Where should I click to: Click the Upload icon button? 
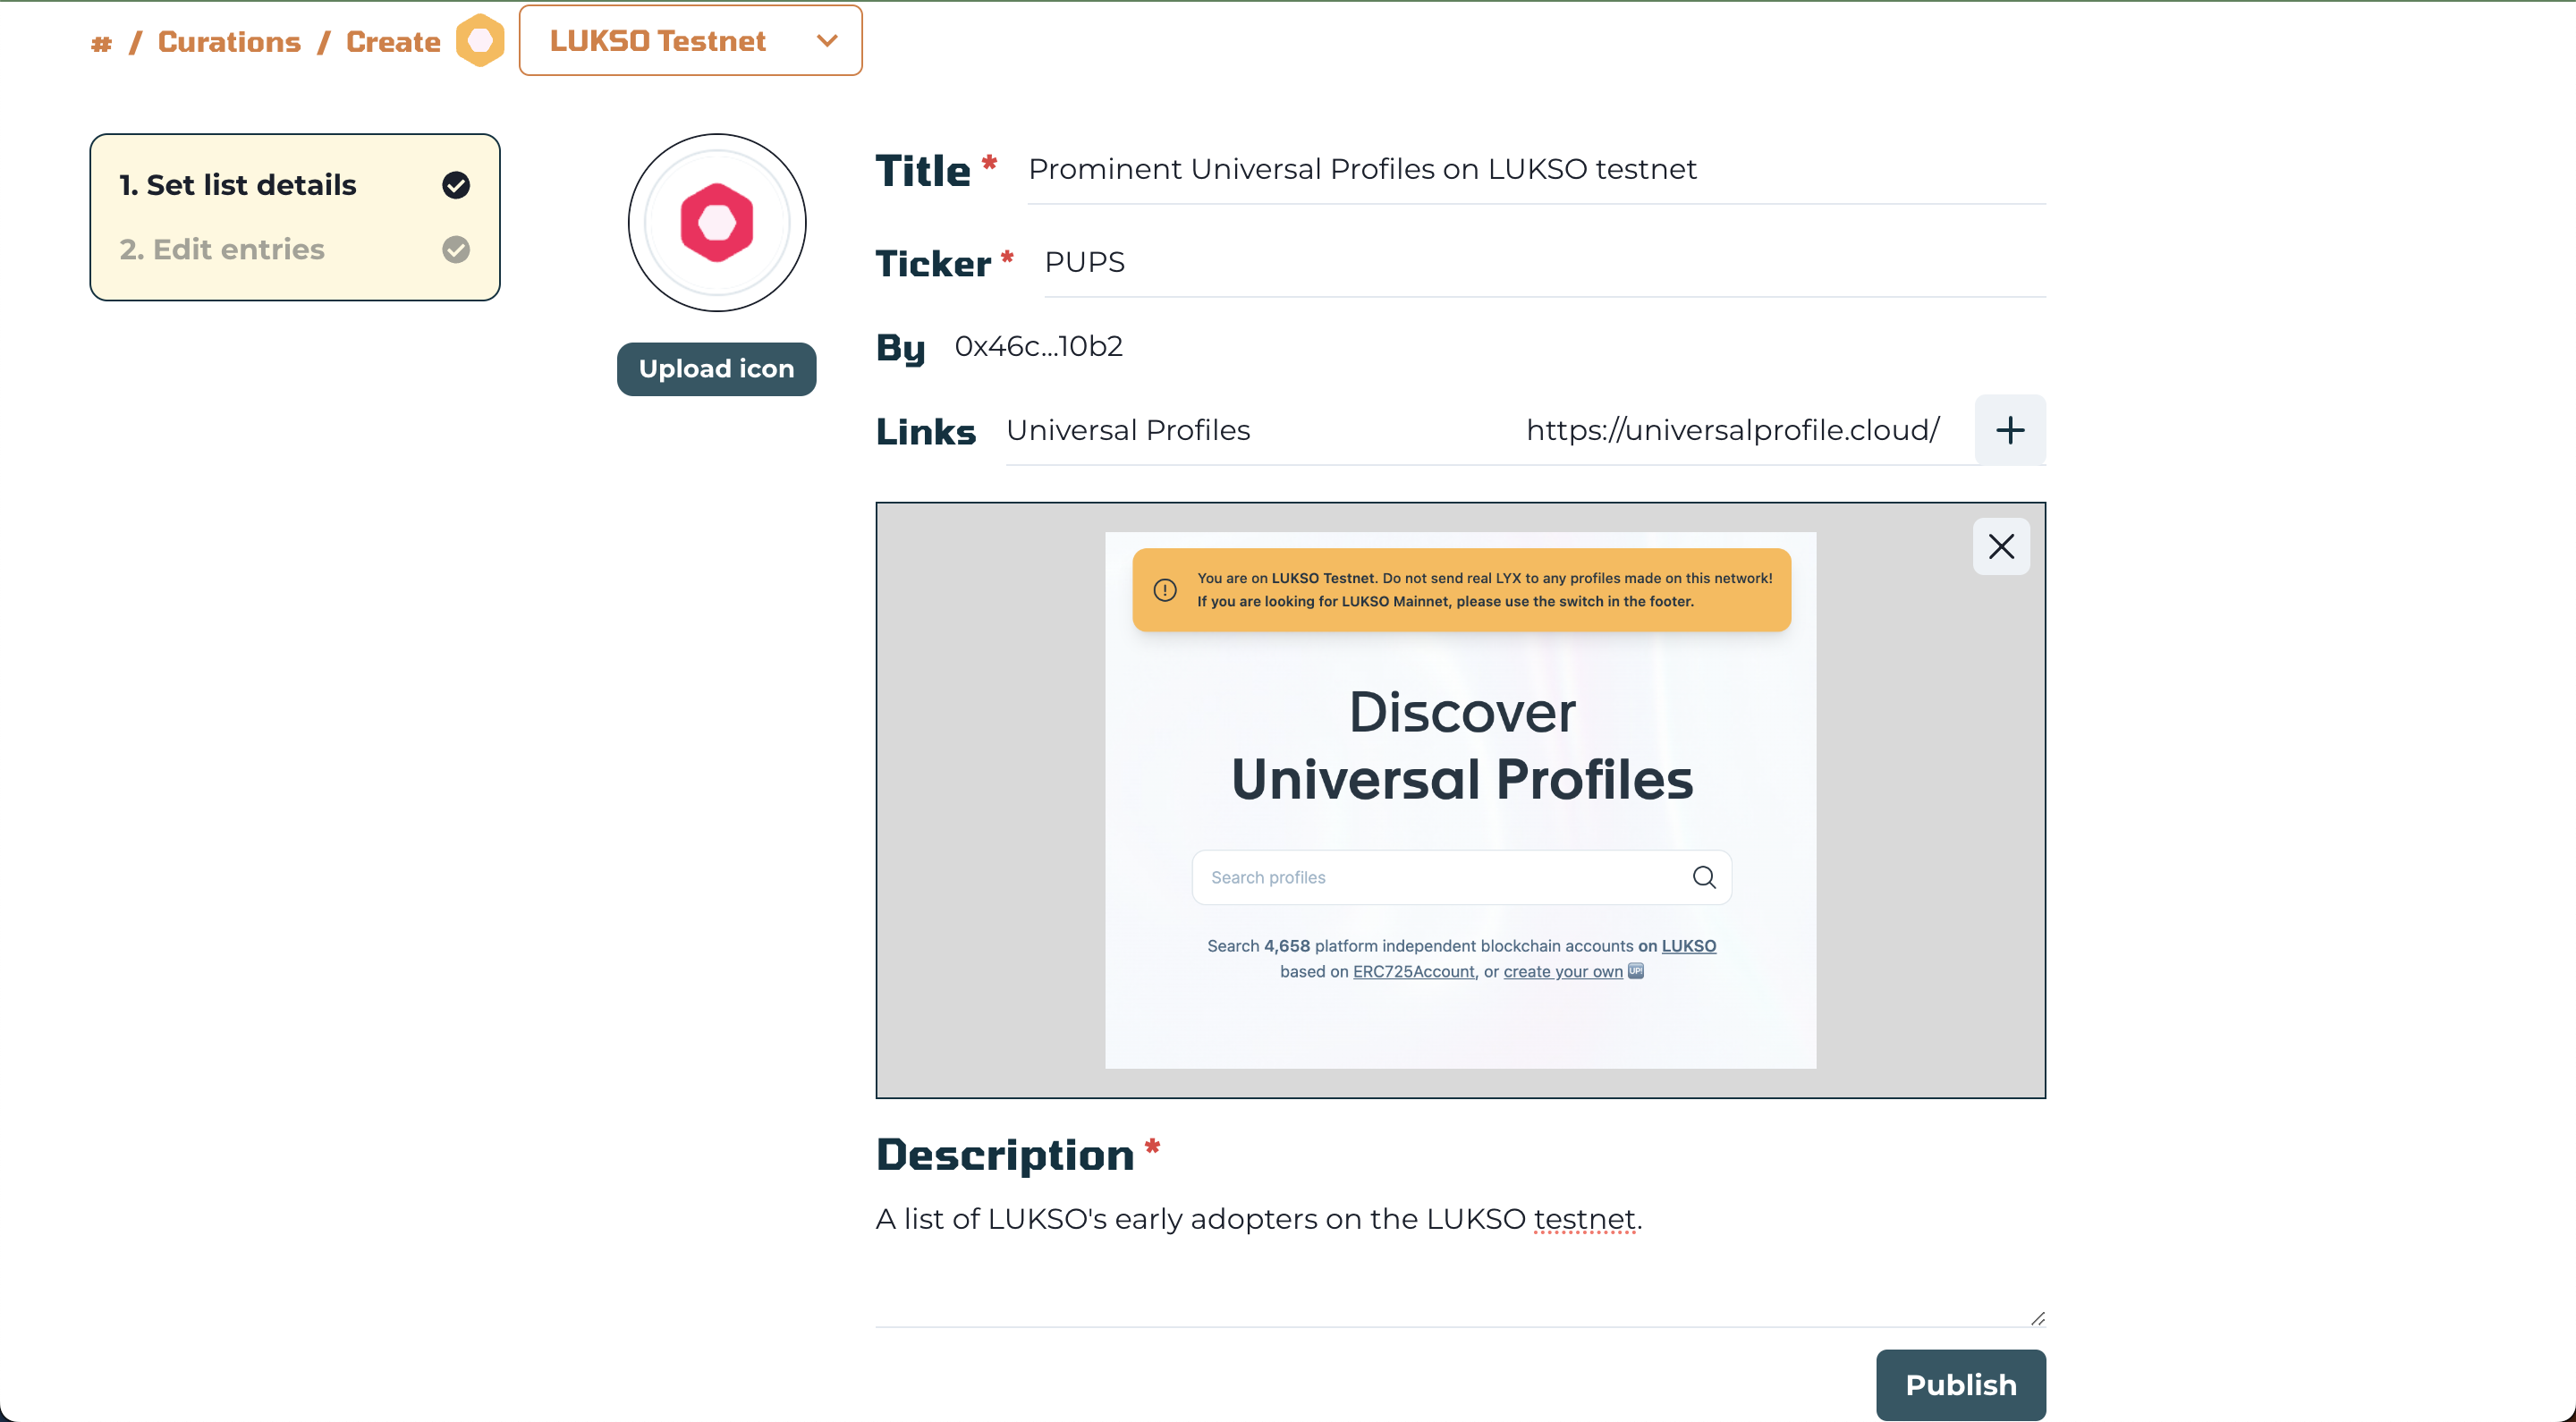(716, 368)
